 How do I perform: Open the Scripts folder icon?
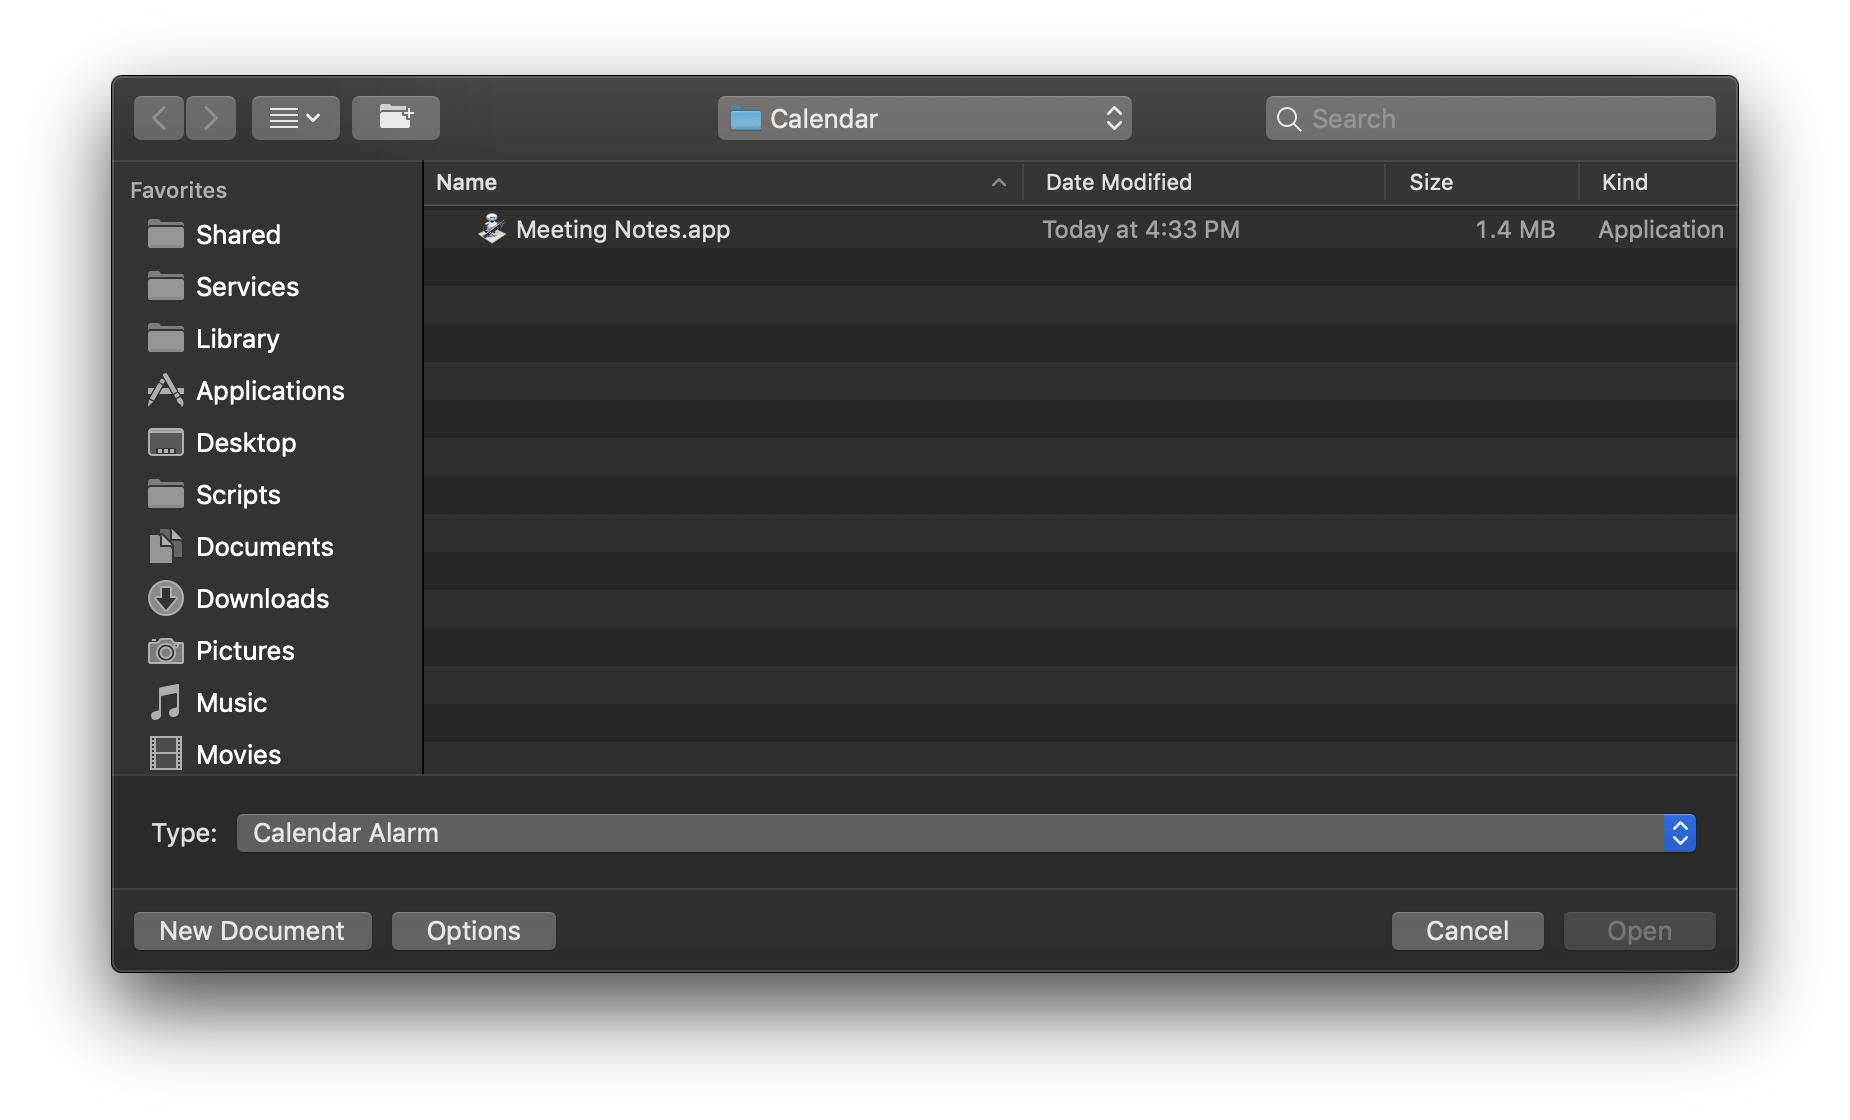(x=166, y=494)
